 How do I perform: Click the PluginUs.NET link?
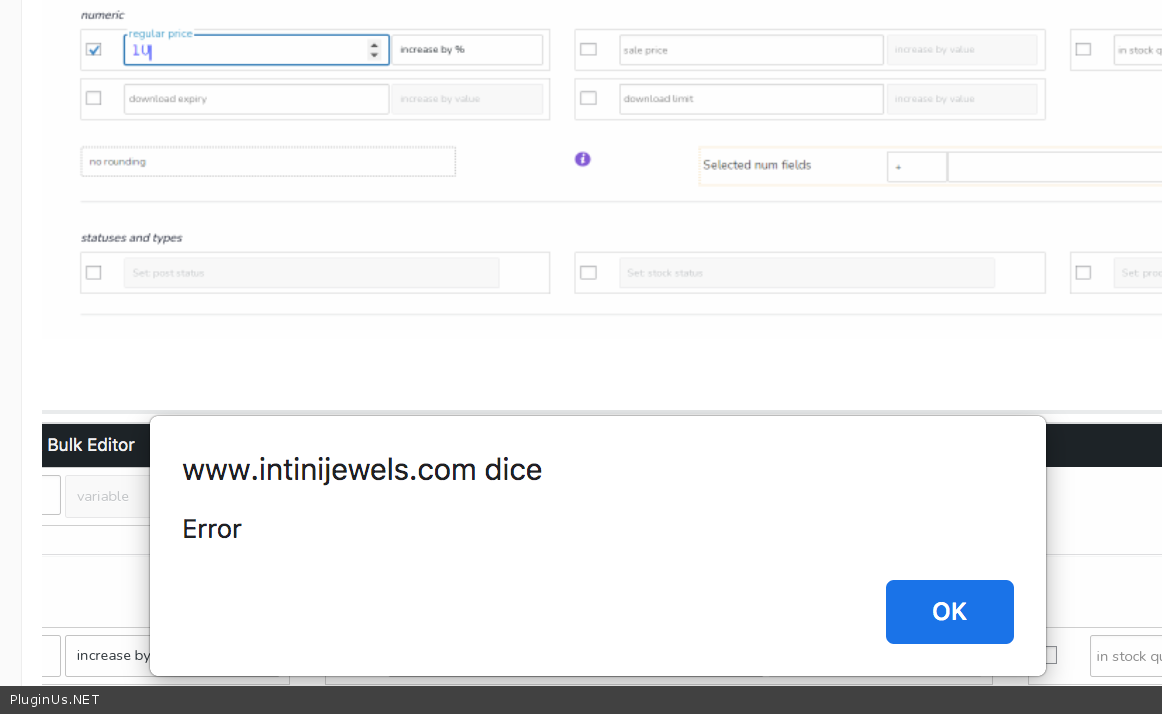click(55, 700)
